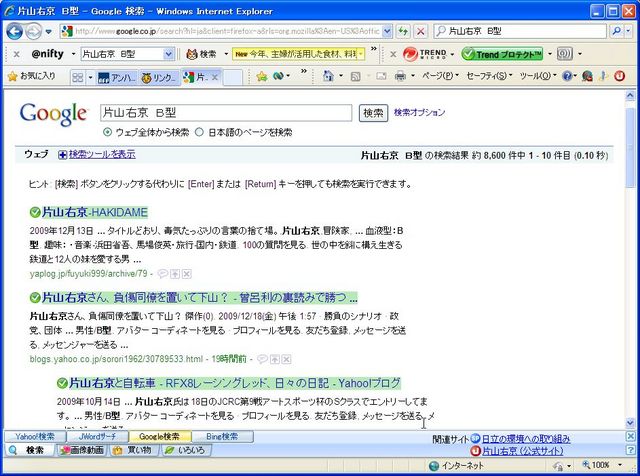This screenshot has height=476, width=640.
Task: Open Quick Tabs grid icon
Action: coord(78,77)
